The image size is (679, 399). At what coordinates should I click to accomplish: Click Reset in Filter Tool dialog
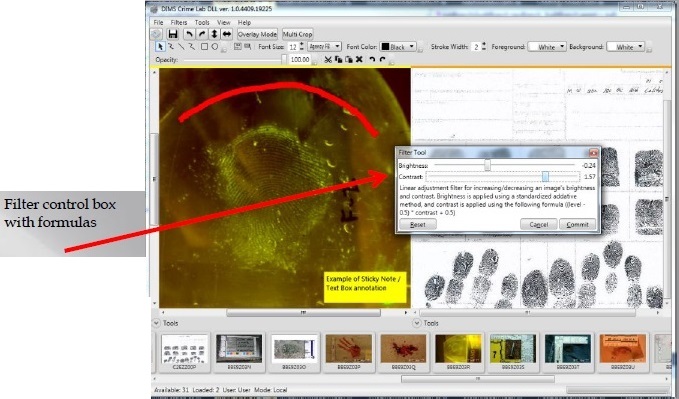(x=417, y=224)
